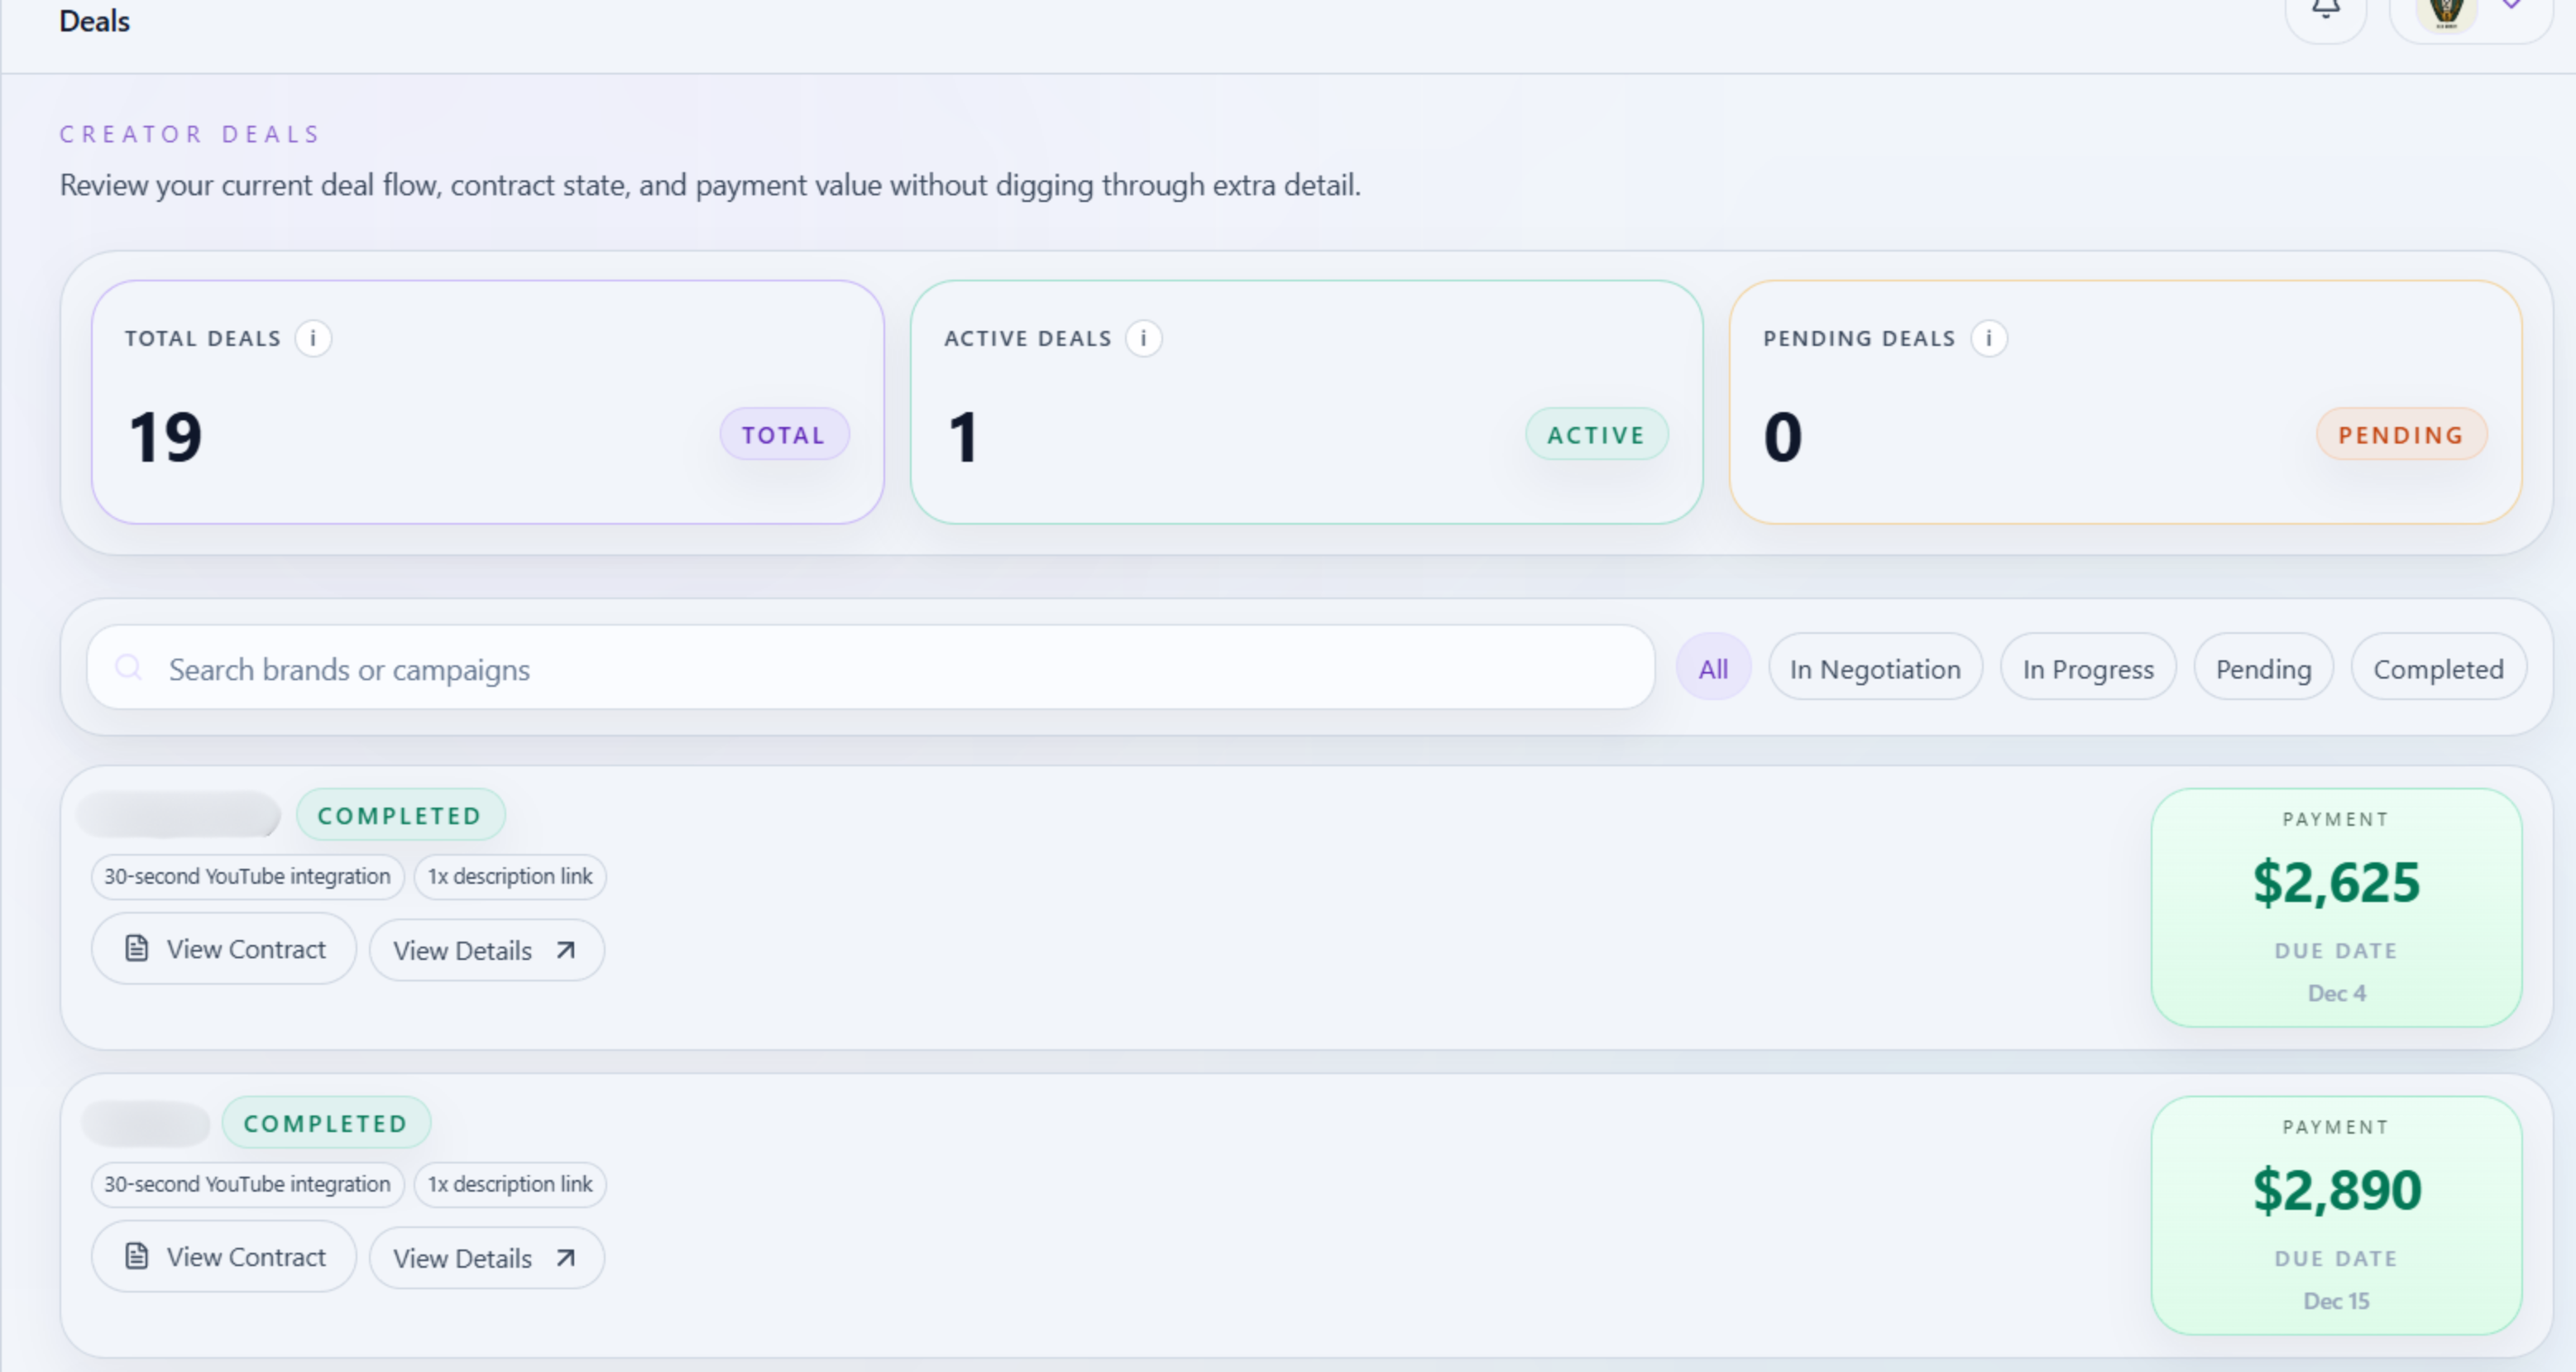This screenshot has width=2576, height=1372.
Task: Expand the profile dropdown chevron
Action: coord(2511,5)
